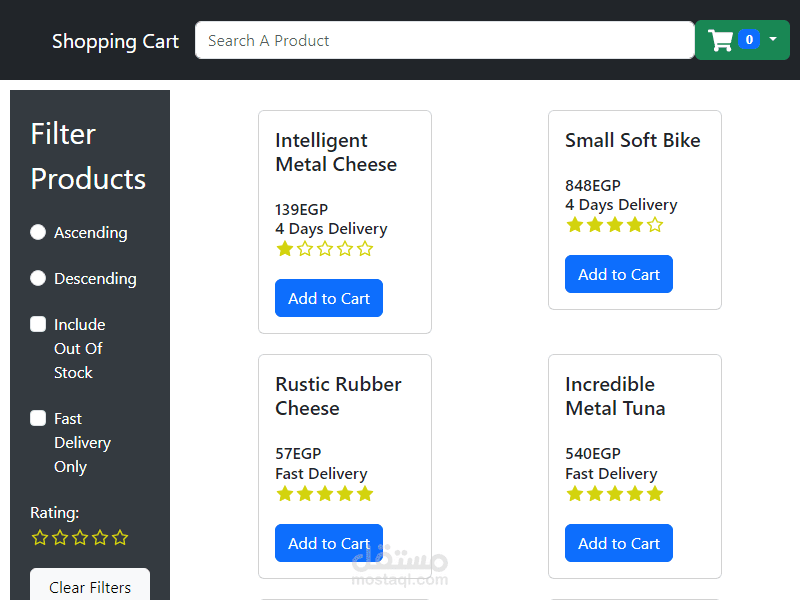Screen dimensions: 800x600
Task: Click the fifth star under Small Soft Bike
Action: (x=655, y=224)
